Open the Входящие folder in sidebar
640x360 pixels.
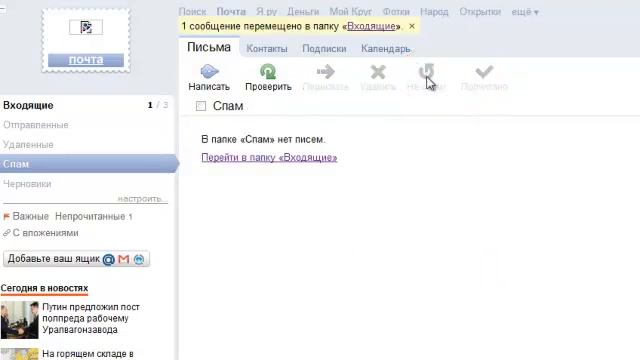click(x=28, y=105)
